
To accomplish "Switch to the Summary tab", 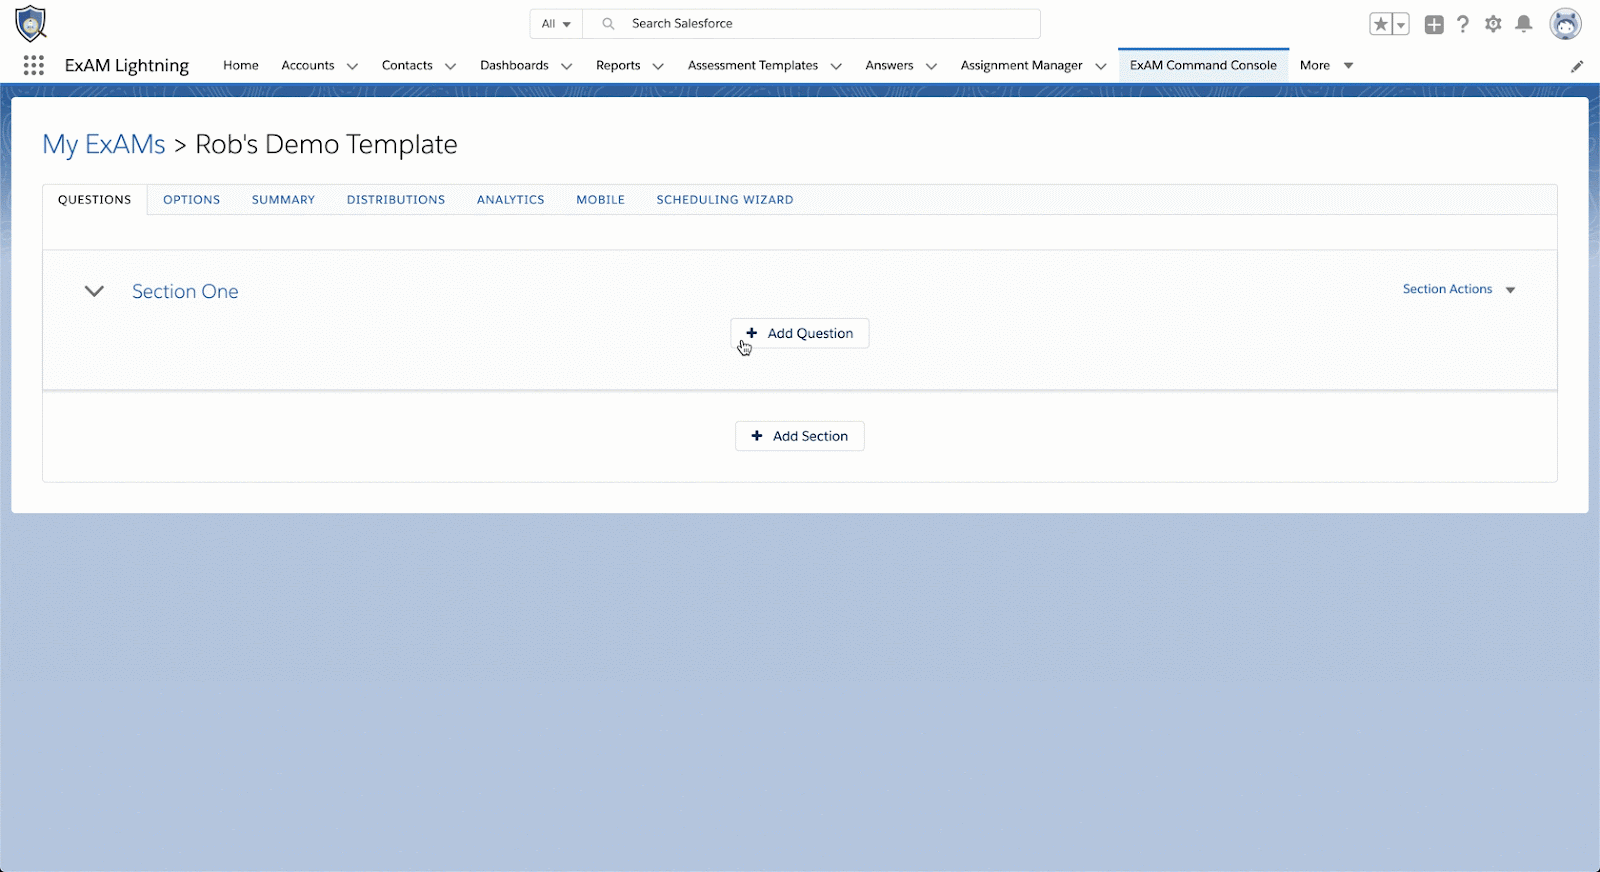I will click(283, 200).
